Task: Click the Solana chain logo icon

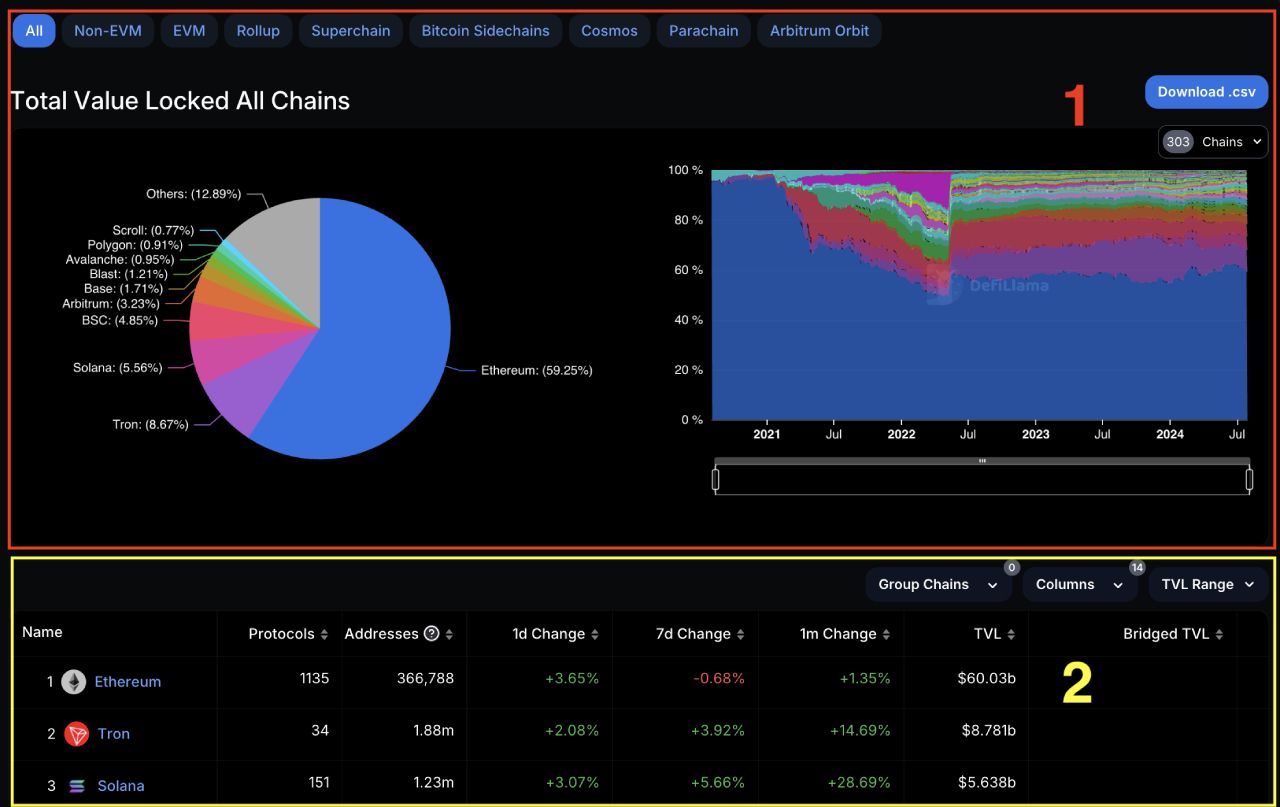Action: [77, 786]
